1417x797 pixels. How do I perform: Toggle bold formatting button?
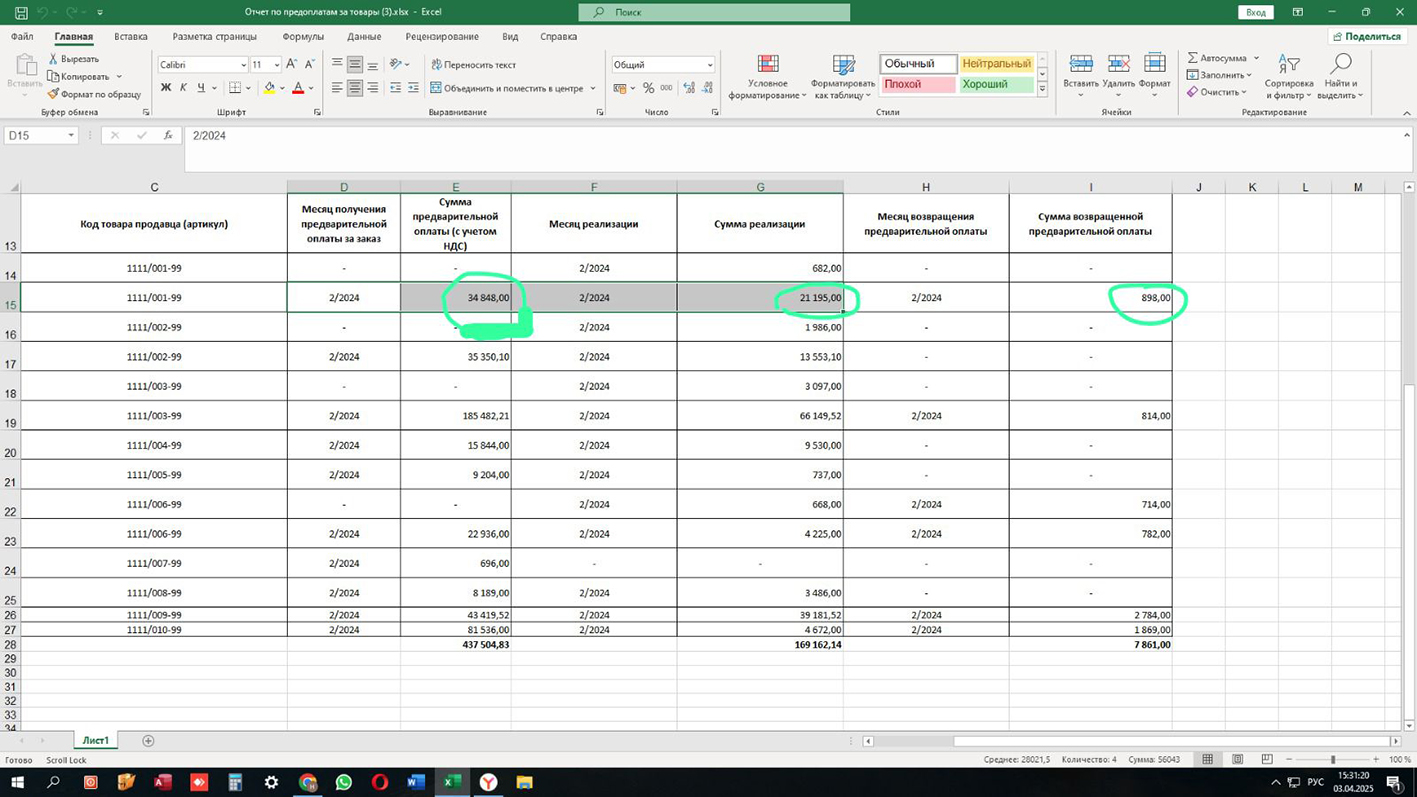166,88
